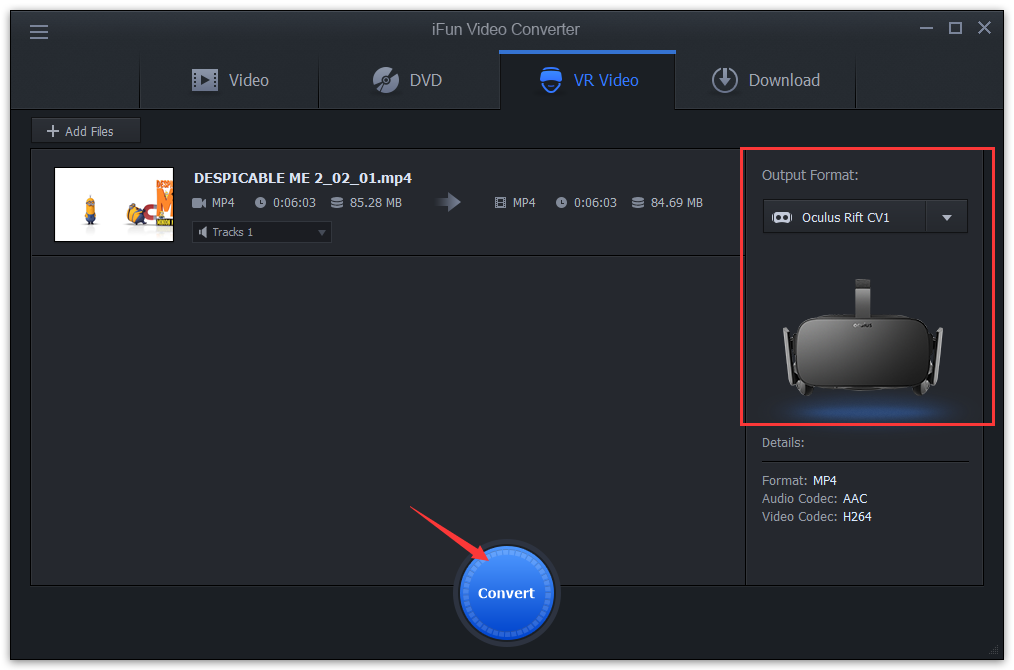Minimize the iFun Video Converter window
The height and width of the screenshot is (670, 1014).
click(926, 28)
